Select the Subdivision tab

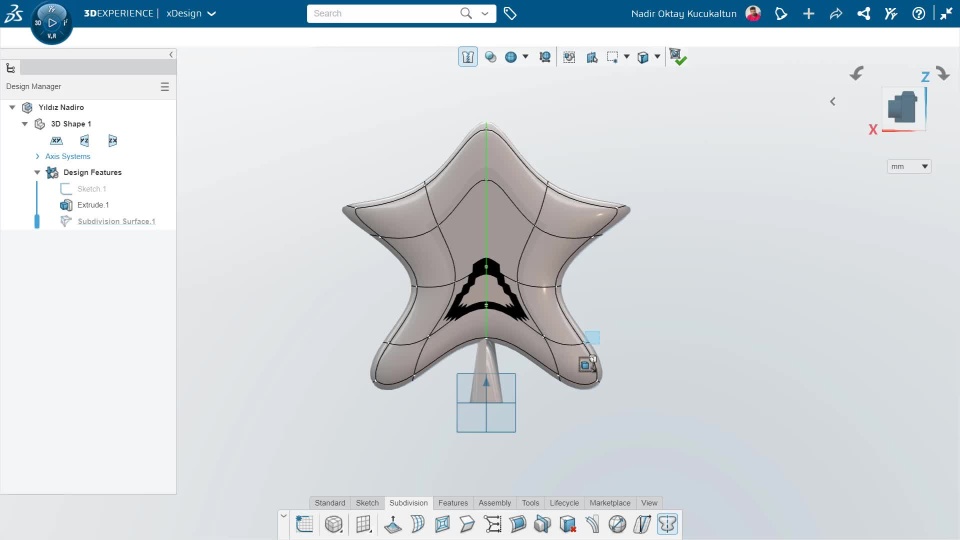[x=408, y=503]
